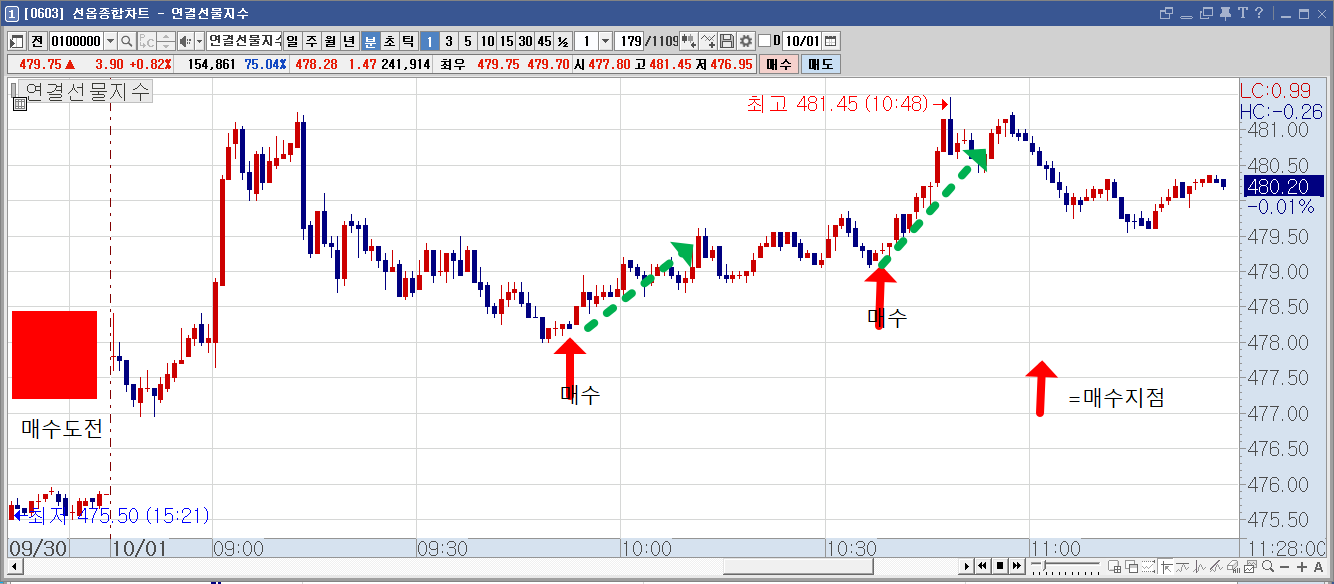Select the 5 minute interval tab
Image resolution: width=1334 pixels, height=584 pixels.
click(x=468, y=41)
